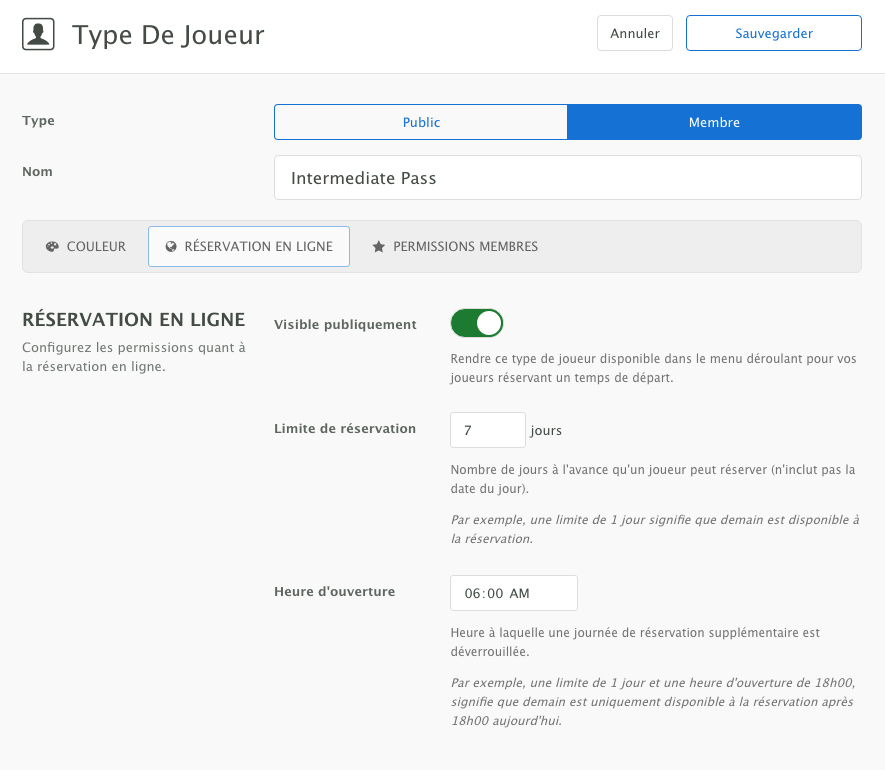Click the Limite de réservation days field

(x=487, y=430)
